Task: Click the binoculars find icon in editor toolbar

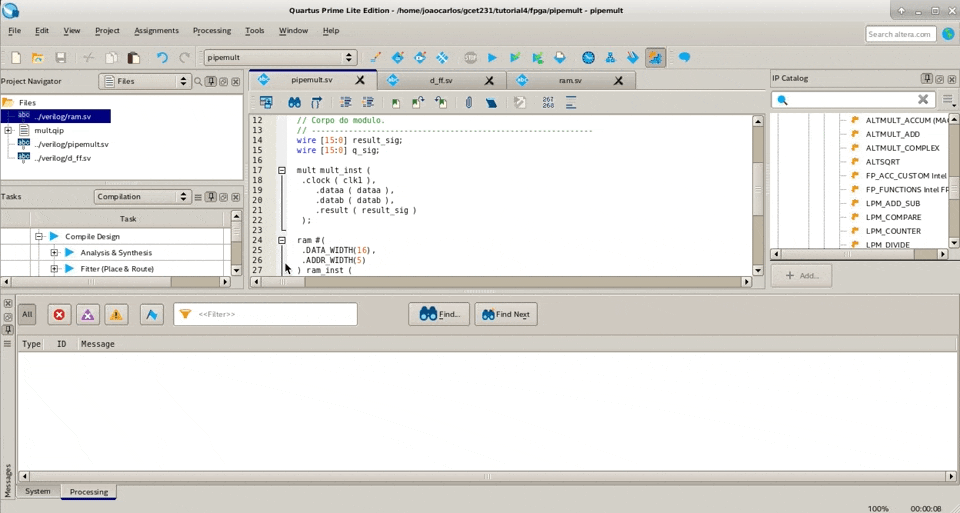Action: point(294,102)
